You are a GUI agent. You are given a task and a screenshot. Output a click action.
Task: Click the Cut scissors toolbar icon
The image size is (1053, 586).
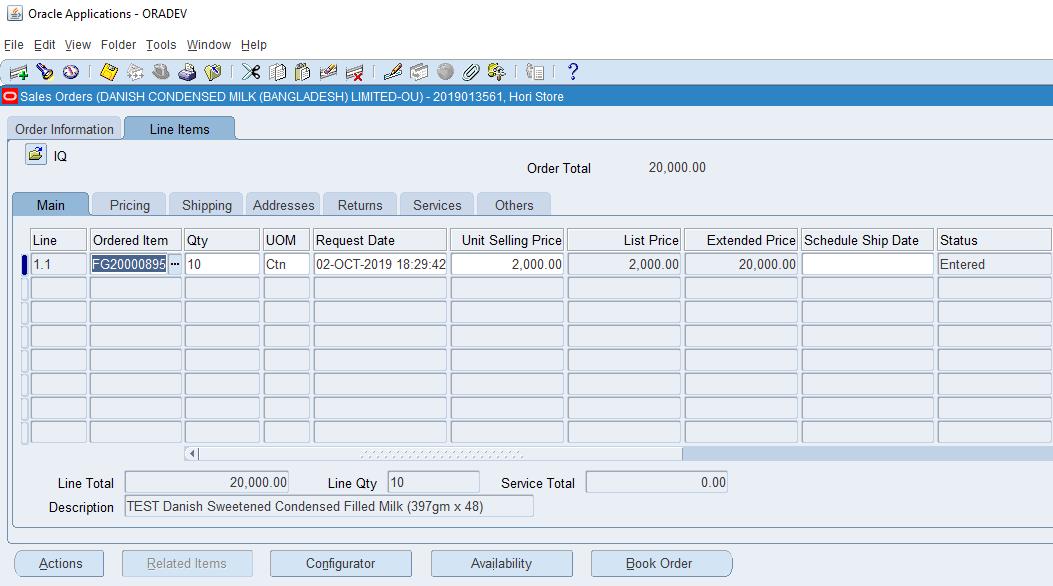pos(251,72)
